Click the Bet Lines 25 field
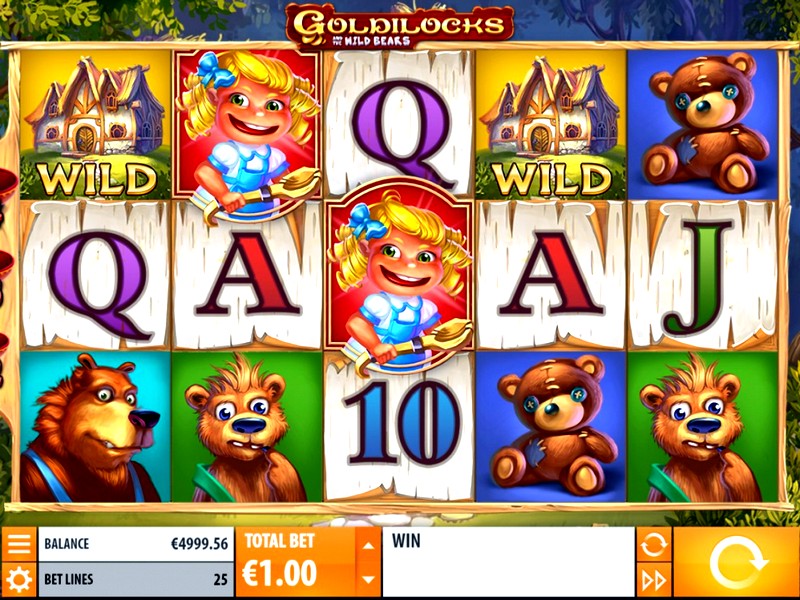The image size is (800, 600). pos(136,580)
